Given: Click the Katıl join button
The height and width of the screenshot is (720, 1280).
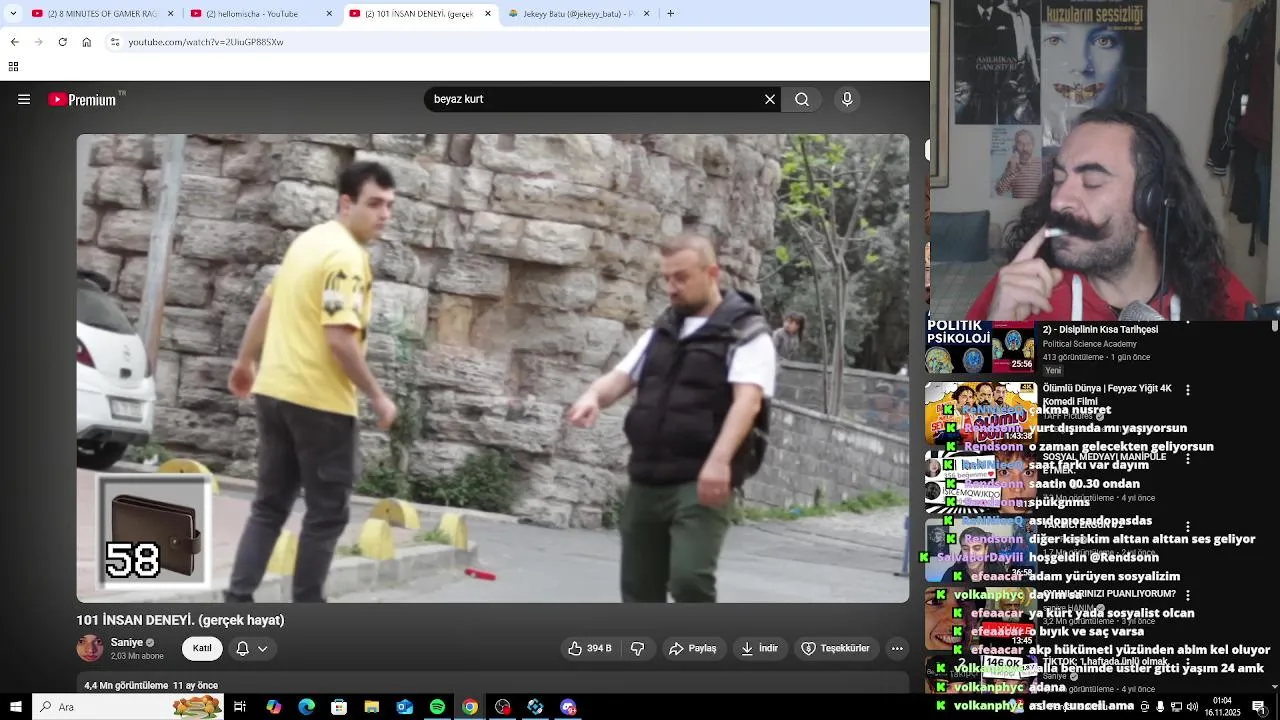Looking at the screenshot, I should click(x=202, y=648).
